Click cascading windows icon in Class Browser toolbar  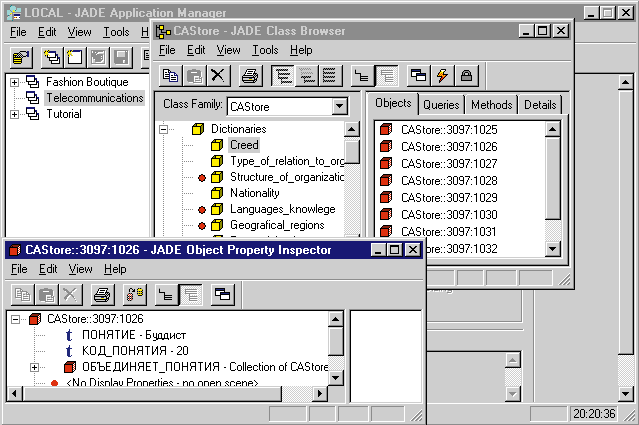pyautogui.click(x=418, y=76)
